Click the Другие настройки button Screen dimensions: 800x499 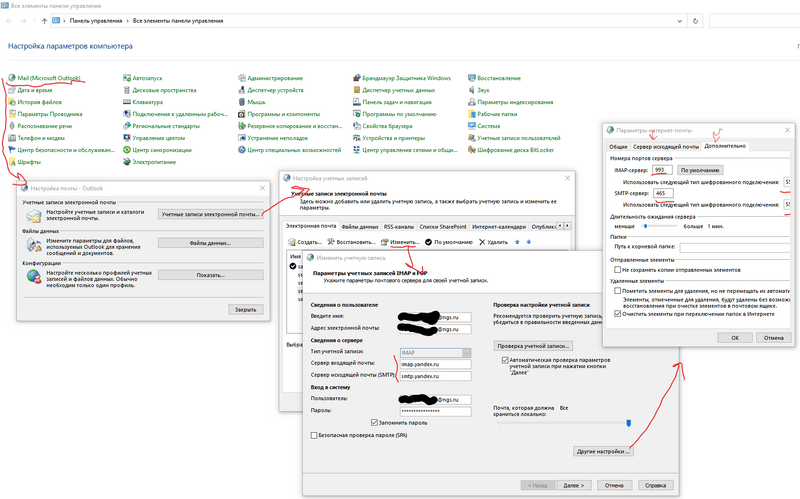coord(604,452)
